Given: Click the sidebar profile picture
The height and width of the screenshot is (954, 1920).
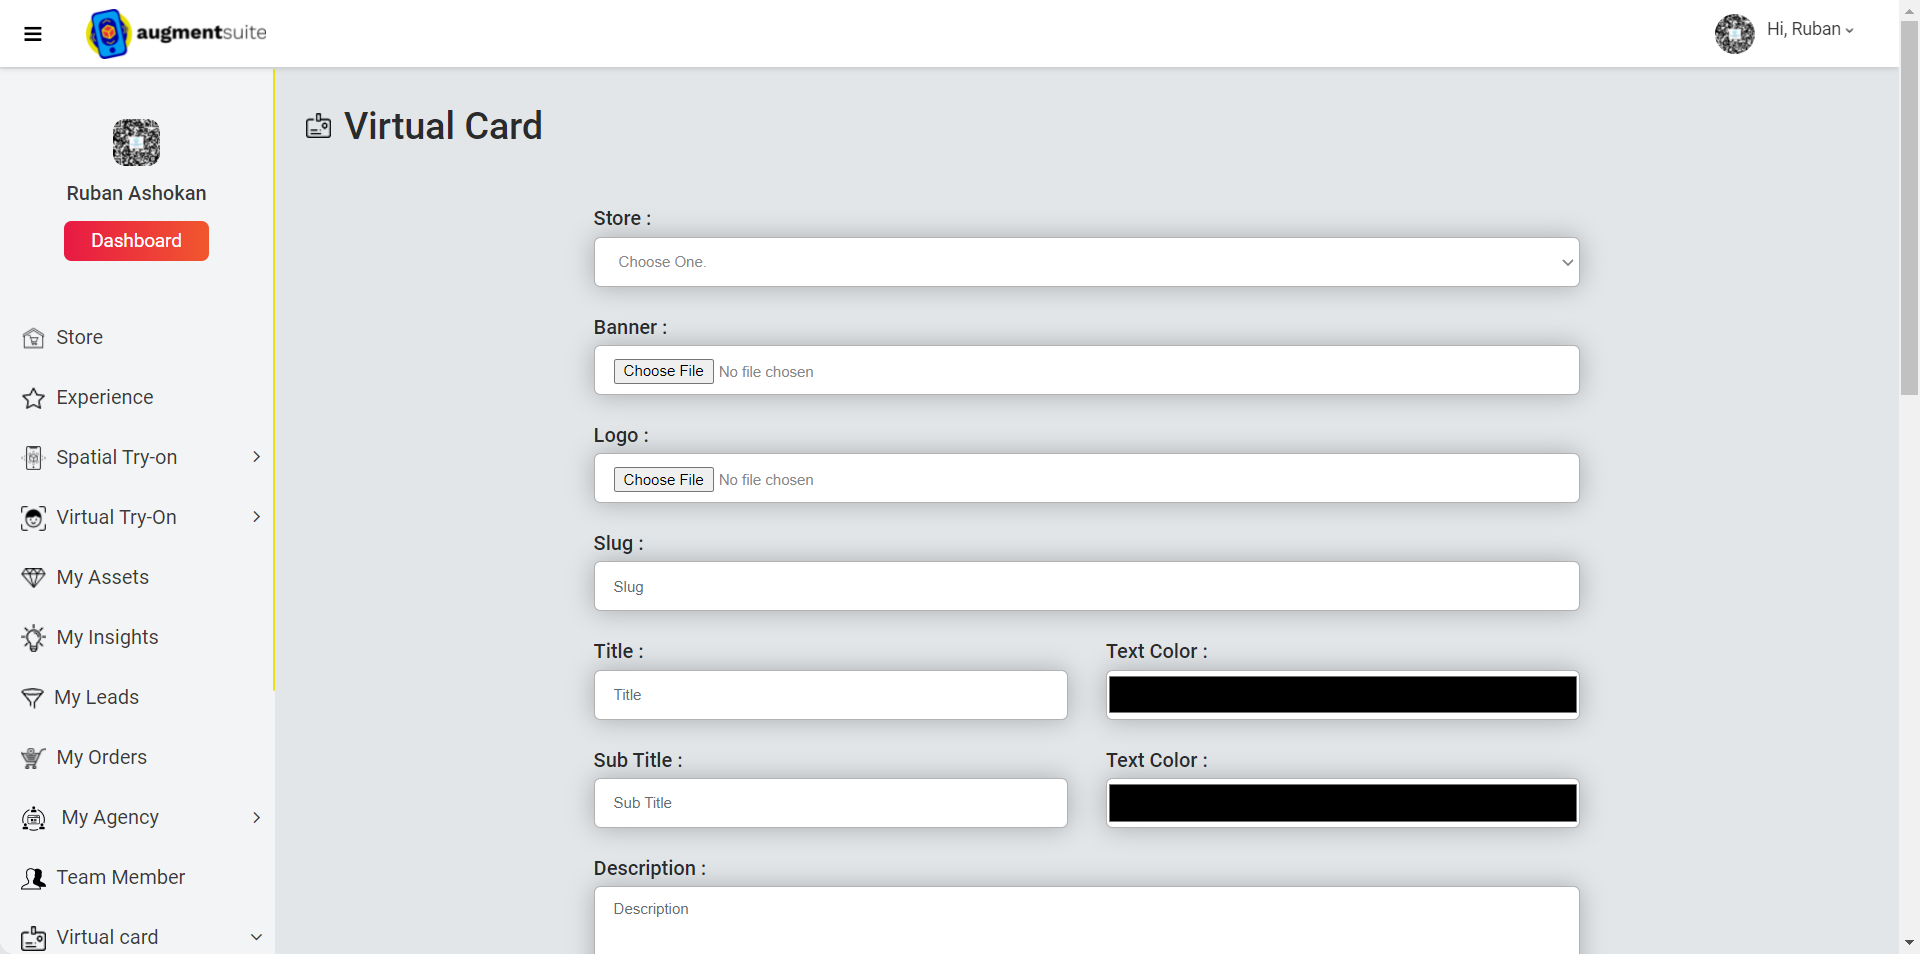Looking at the screenshot, I should (136, 142).
